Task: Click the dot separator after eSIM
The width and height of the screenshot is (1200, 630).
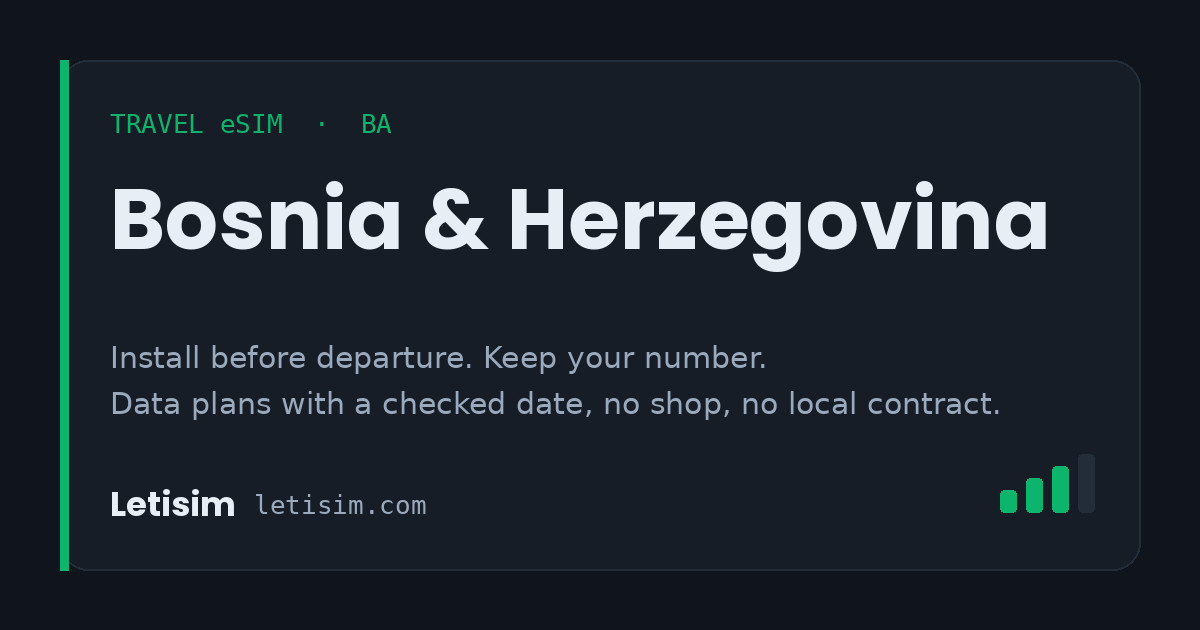Action: (x=322, y=125)
